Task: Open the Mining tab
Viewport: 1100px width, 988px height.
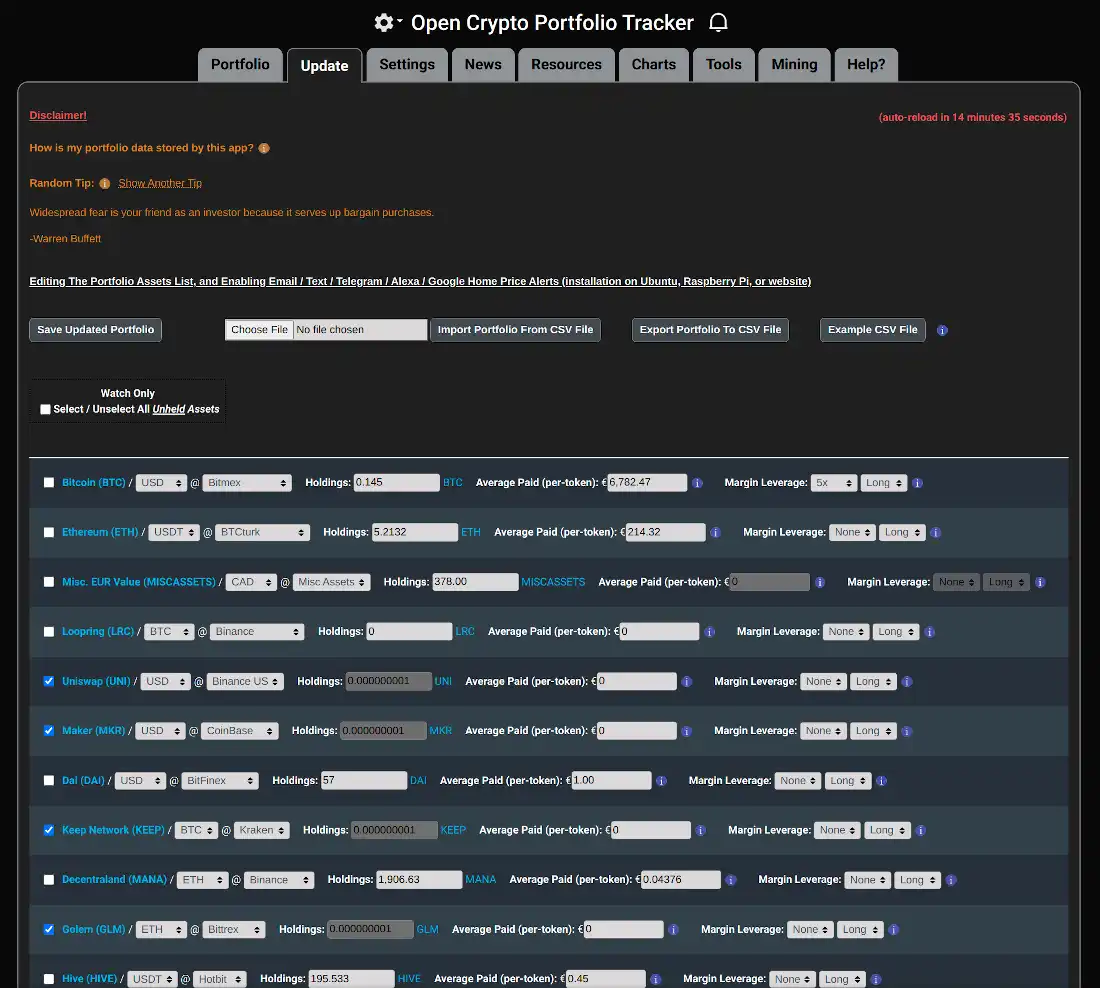Action: (x=794, y=65)
